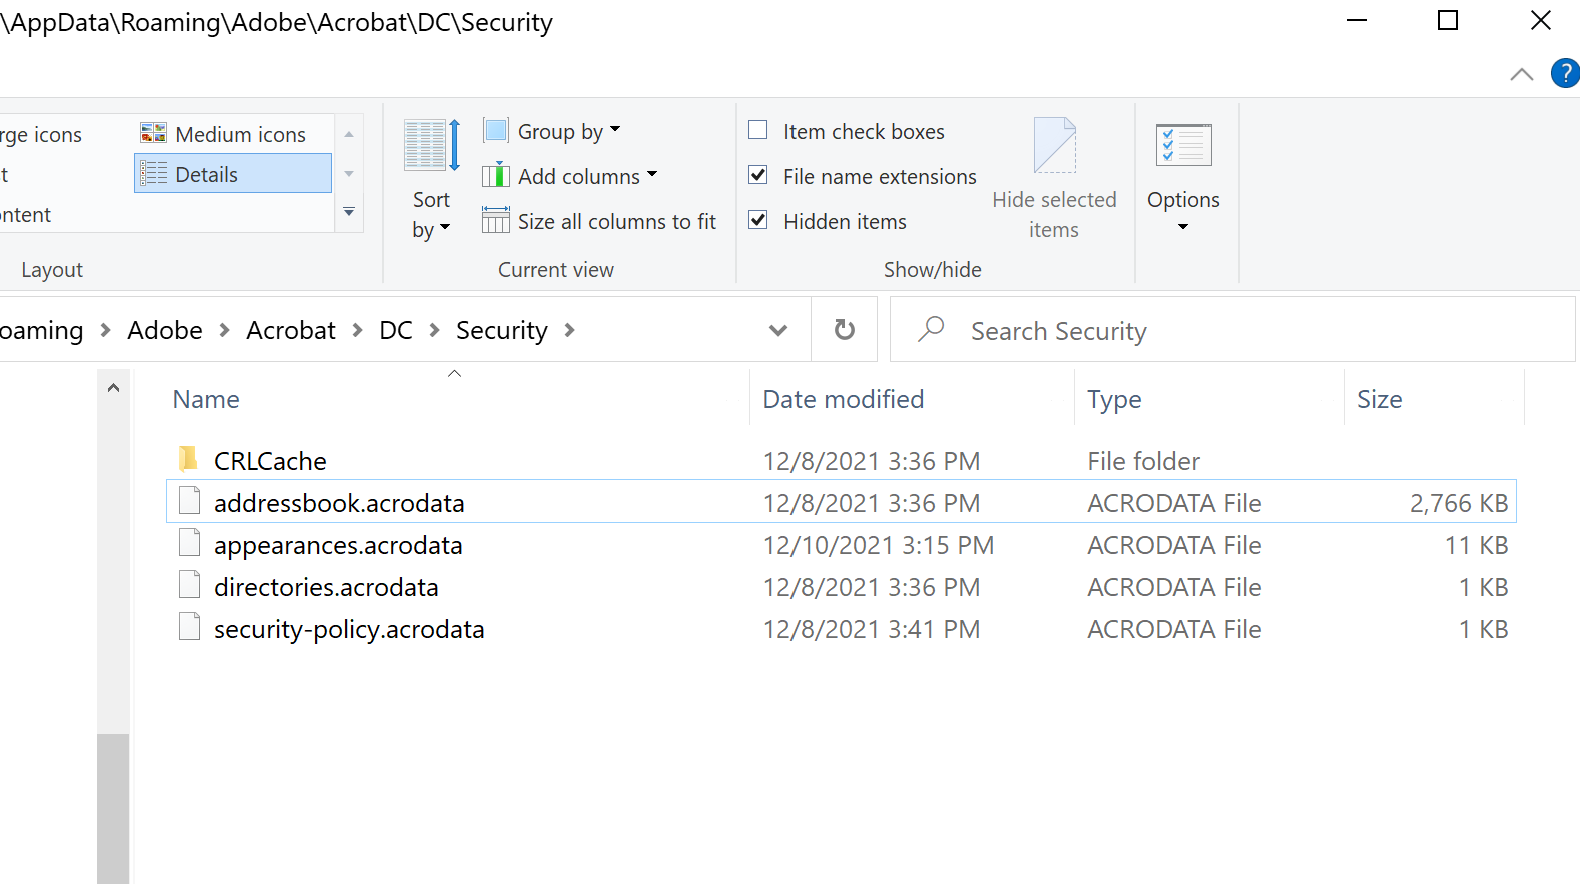This screenshot has width=1580, height=884.
Task: Toggle the Hidden items checkbox
Action: [x=758, y=221]
